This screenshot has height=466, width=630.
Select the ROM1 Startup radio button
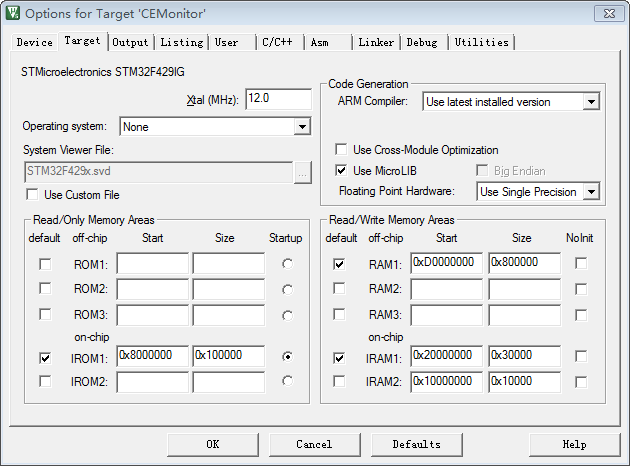click(287, 264)
